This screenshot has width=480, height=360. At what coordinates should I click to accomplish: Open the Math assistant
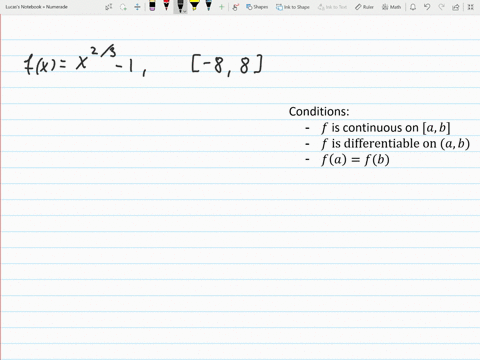[x=391, y=7]
